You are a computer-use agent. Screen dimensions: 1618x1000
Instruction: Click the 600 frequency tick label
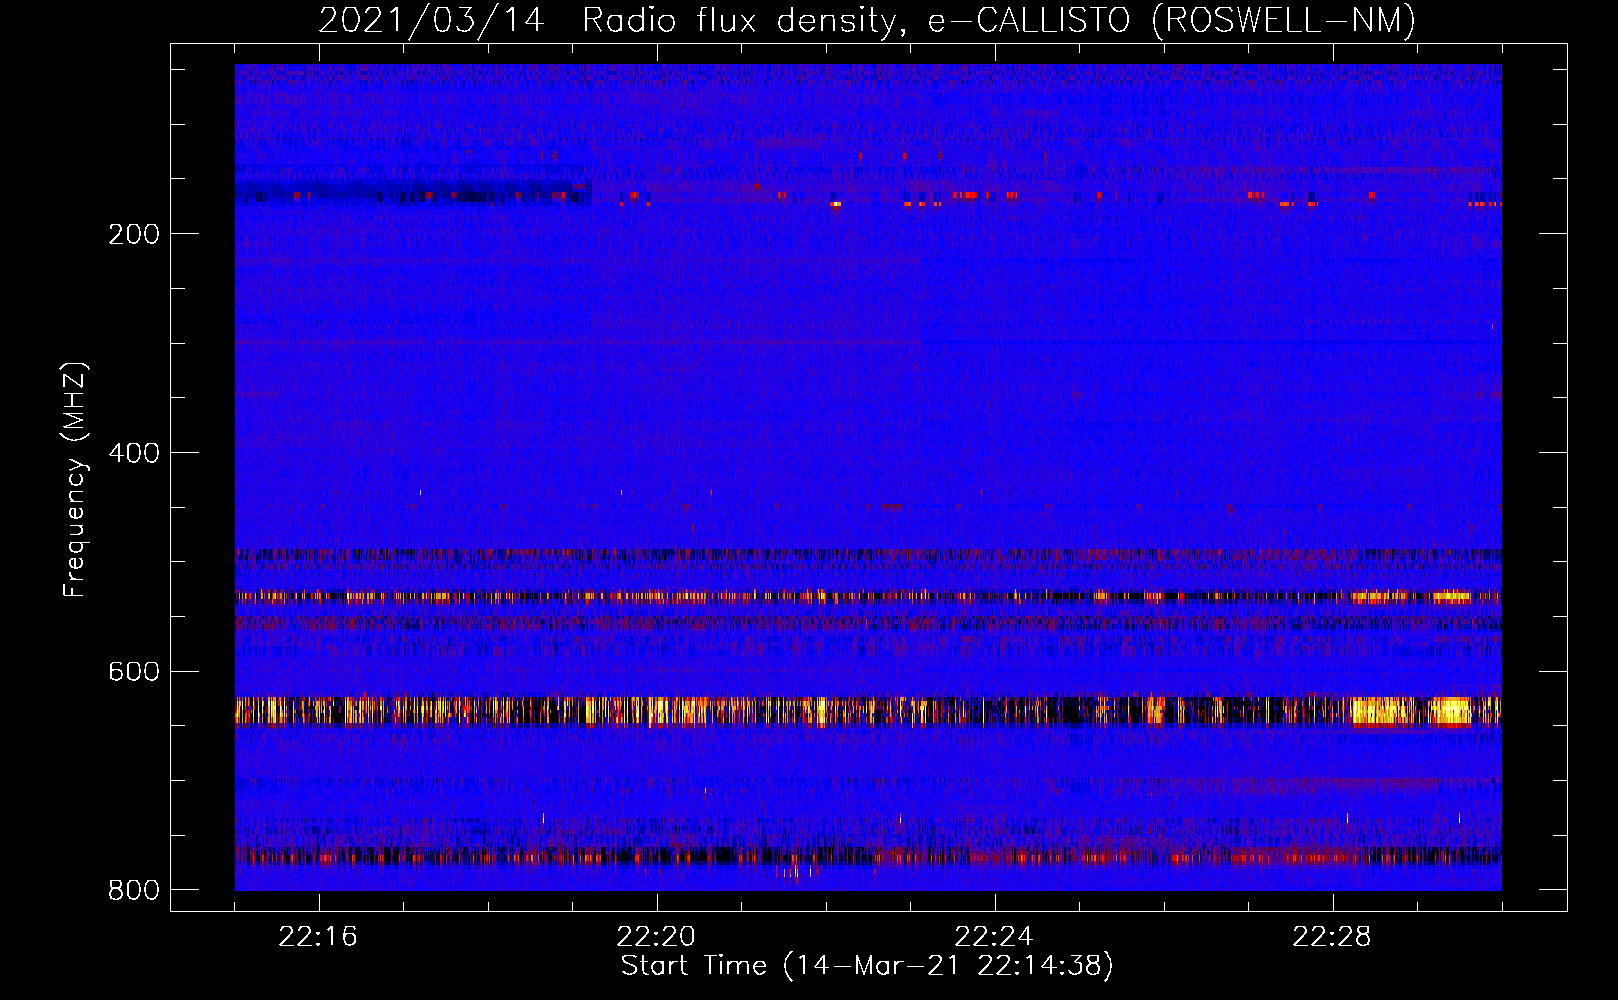pyautogui.click(x=134, y=671)
